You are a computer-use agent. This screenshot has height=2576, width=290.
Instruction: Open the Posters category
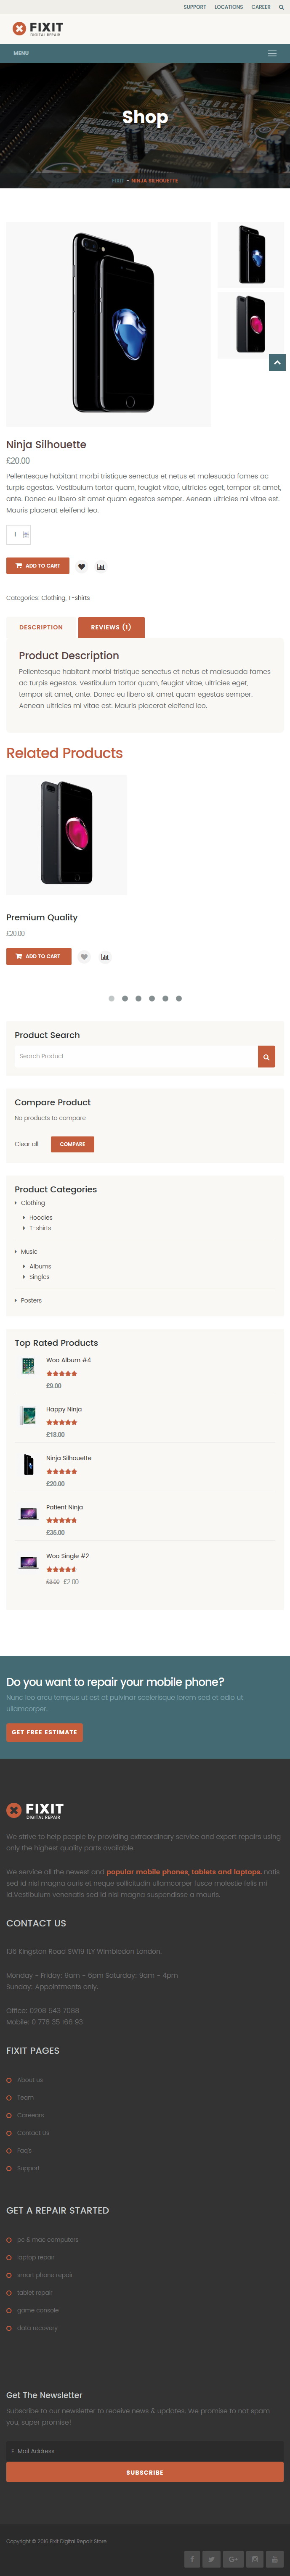point(31,1300)
